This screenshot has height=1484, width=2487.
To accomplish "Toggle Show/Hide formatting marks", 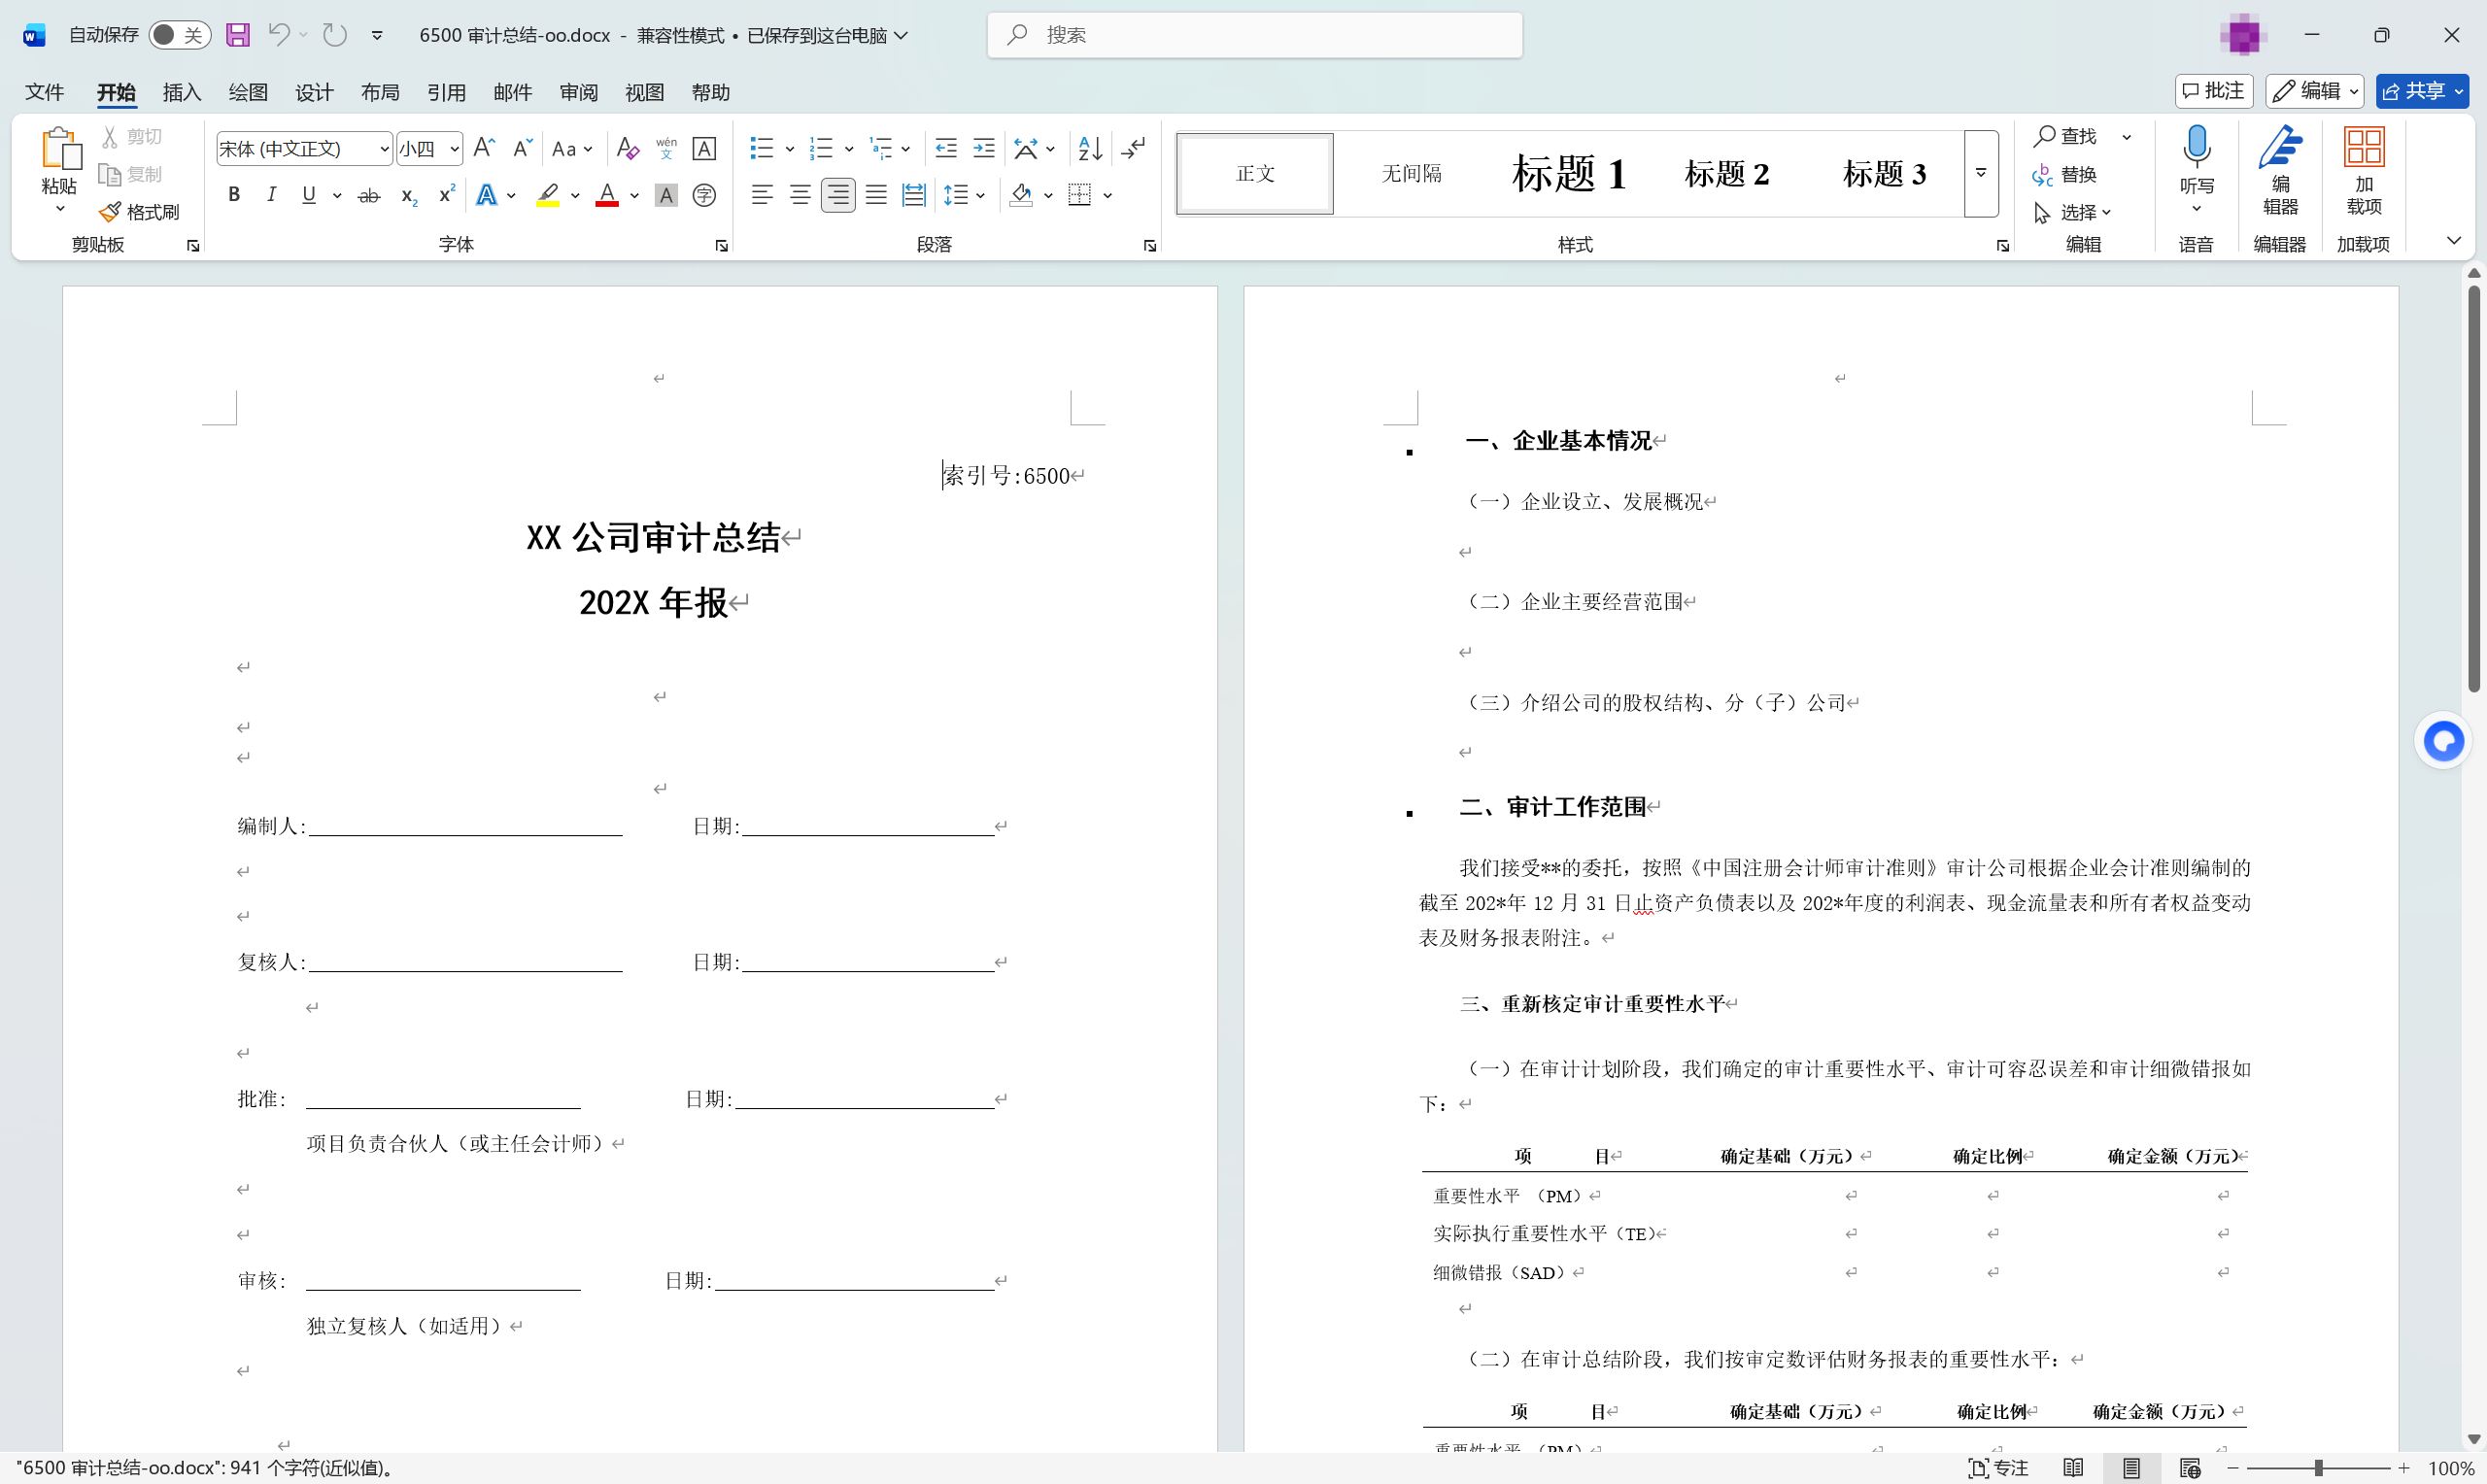I will coord(1133,148).
